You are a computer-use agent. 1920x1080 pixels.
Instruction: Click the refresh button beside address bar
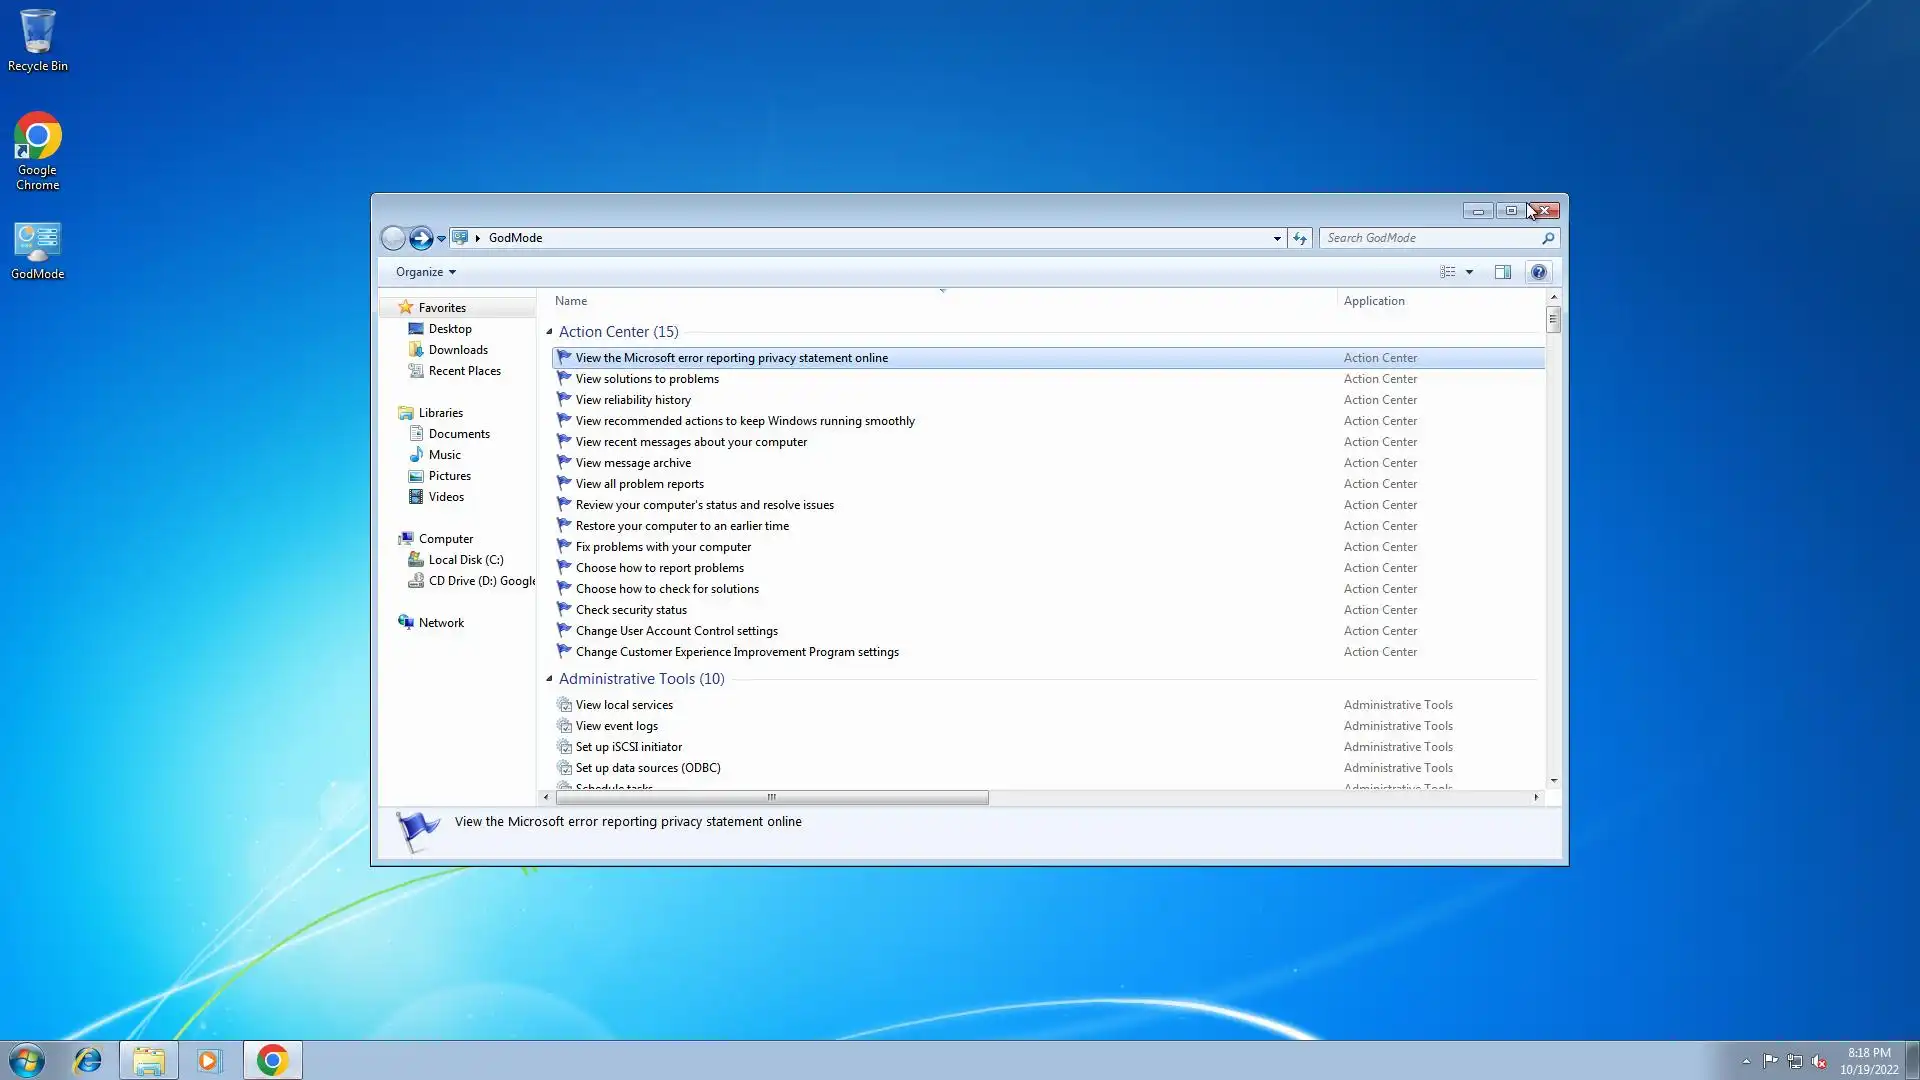(1299, 238)
